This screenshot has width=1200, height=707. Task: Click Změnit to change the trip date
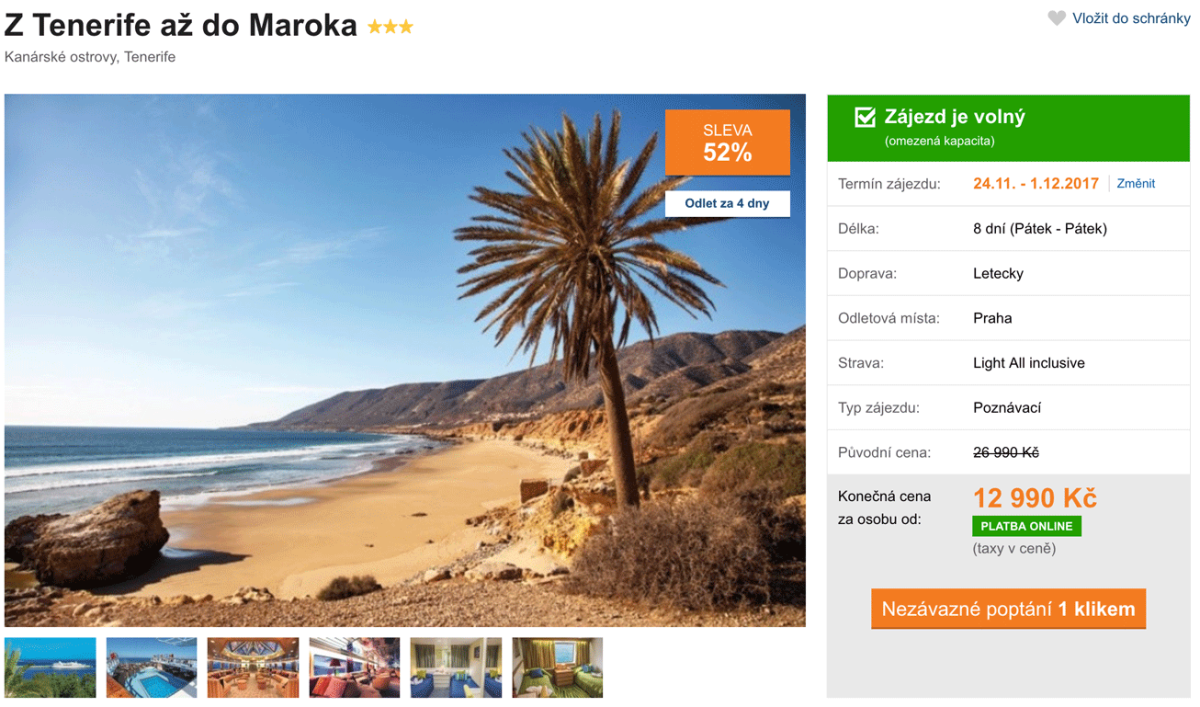(x=1136, y=183)
